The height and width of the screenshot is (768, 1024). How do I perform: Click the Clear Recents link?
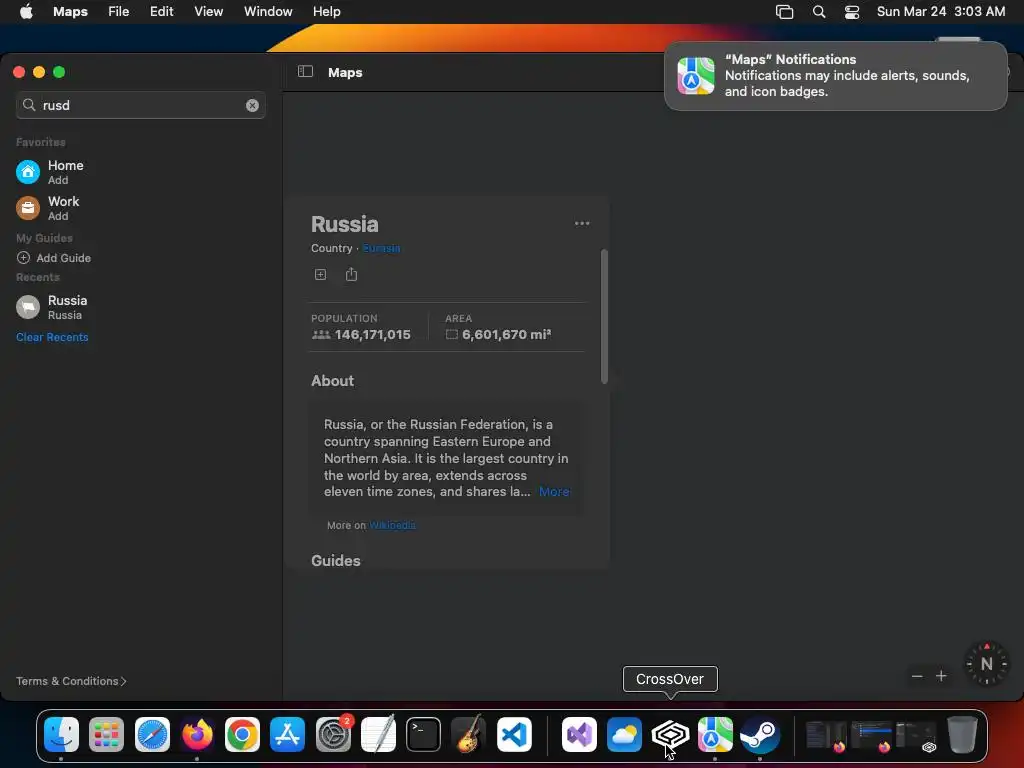(x=52, y=337)
